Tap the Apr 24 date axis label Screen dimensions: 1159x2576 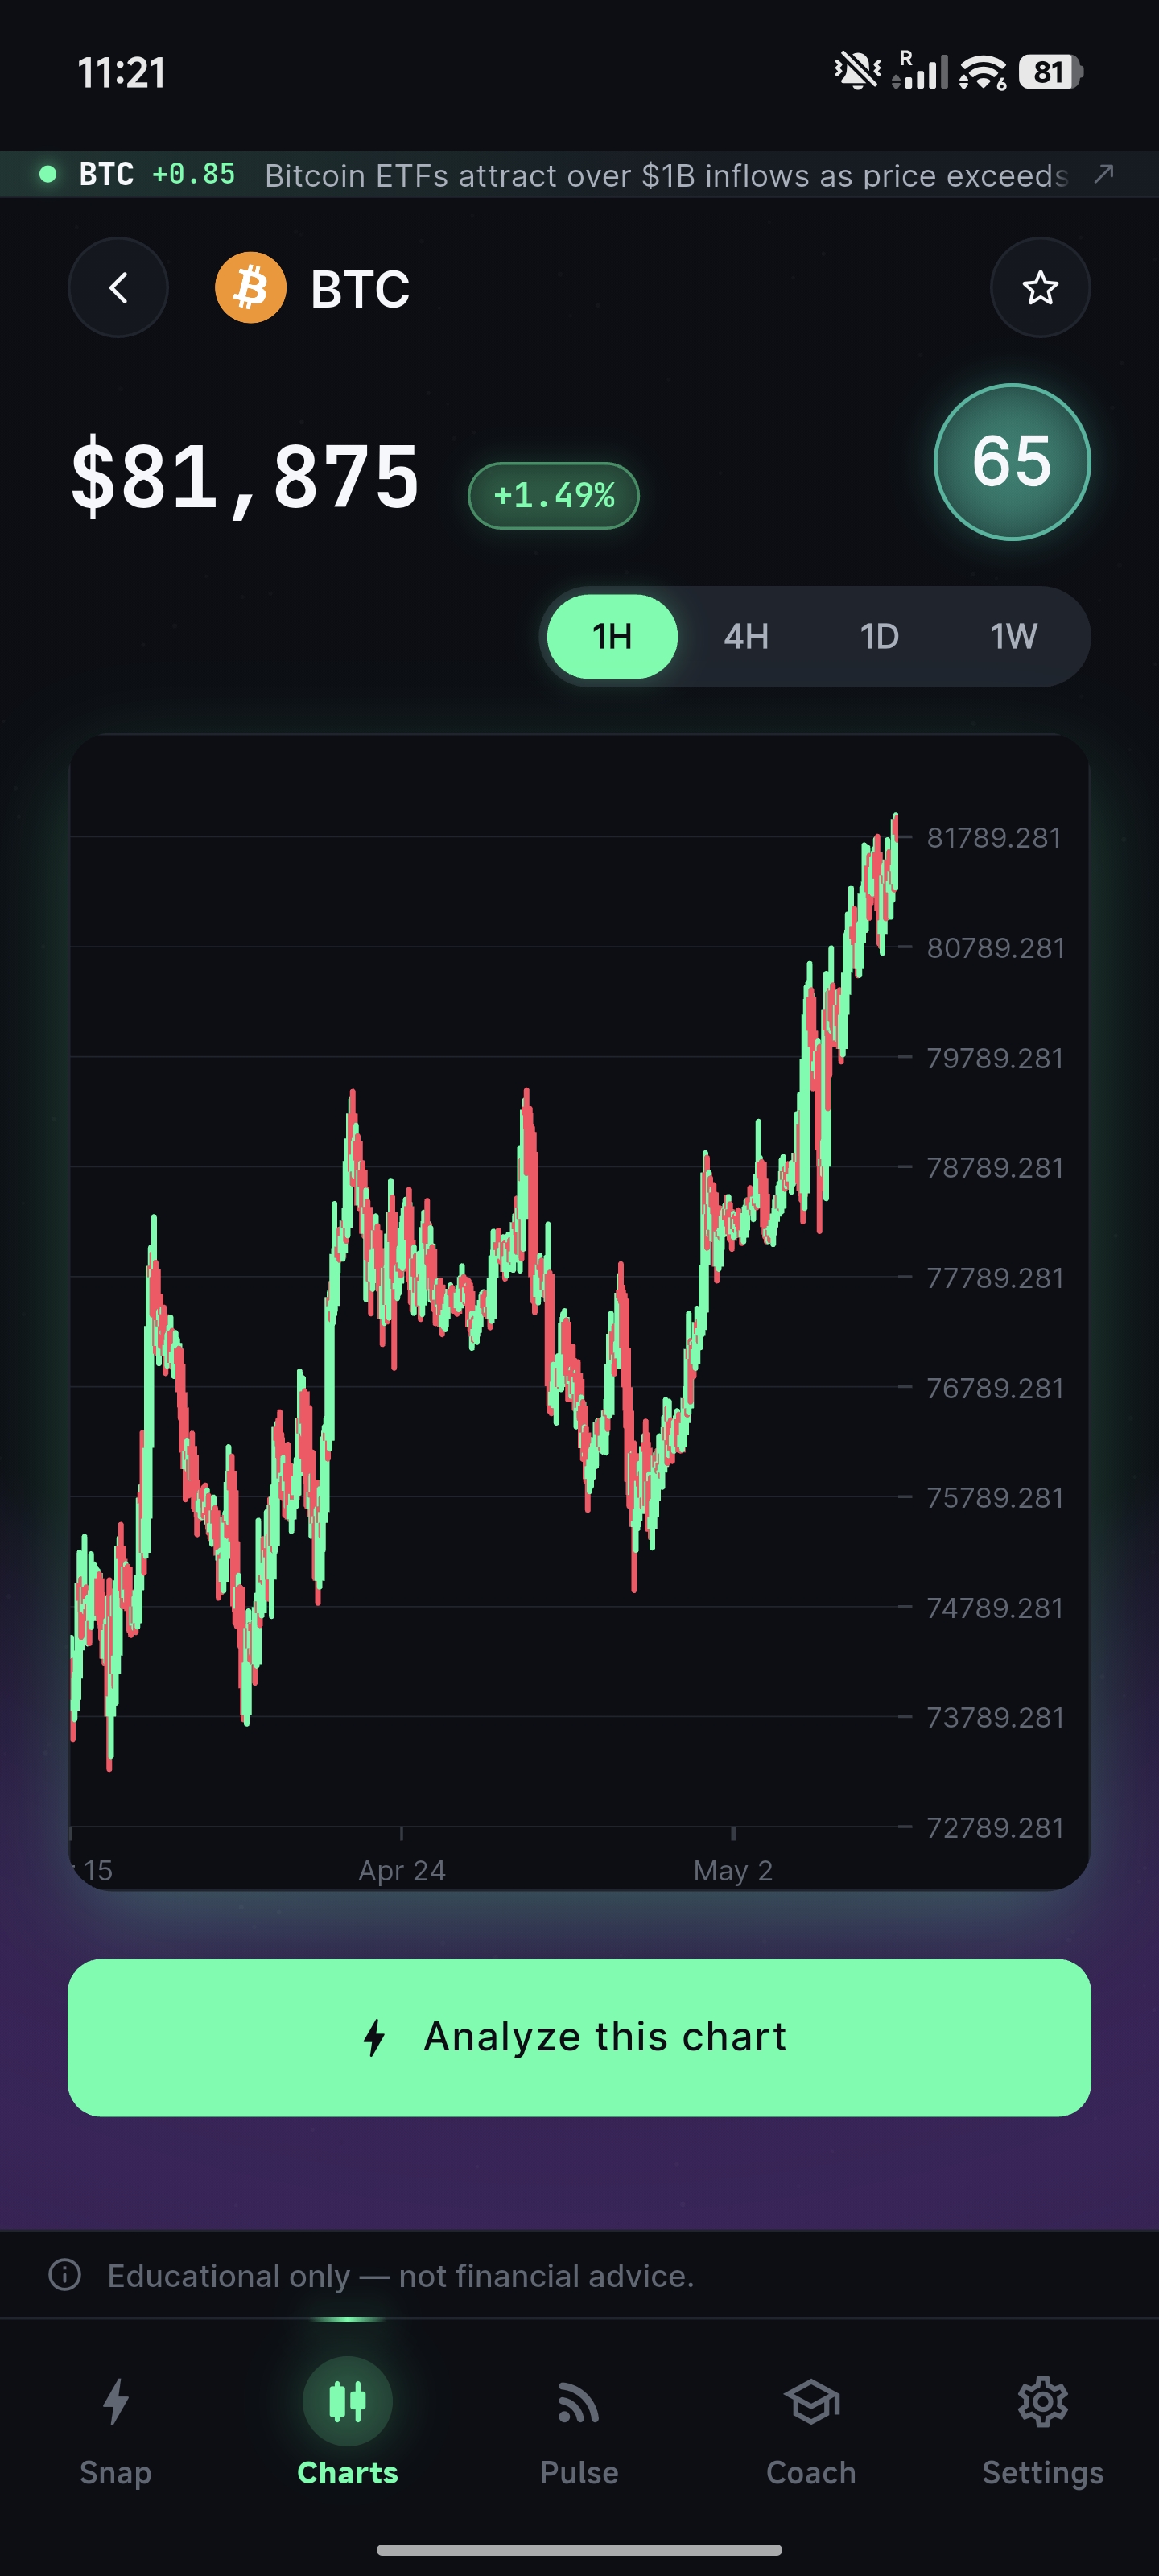click(402, 1870)
